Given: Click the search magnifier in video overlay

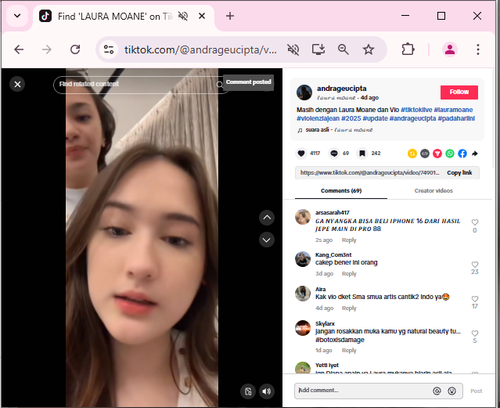Looking at the screenshot, I should 219,85.
